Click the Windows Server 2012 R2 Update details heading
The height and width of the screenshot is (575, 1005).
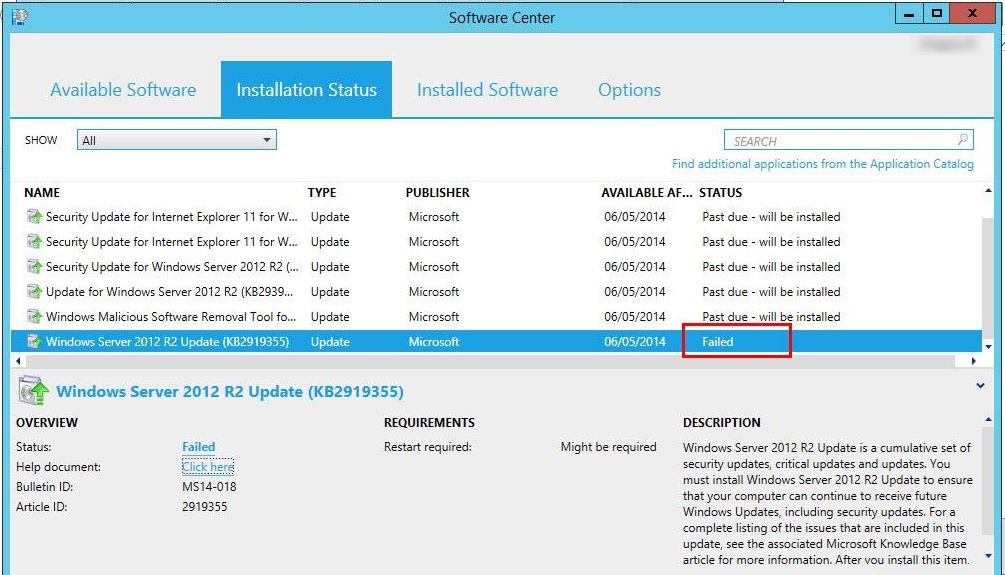click(x=230, y=392)
